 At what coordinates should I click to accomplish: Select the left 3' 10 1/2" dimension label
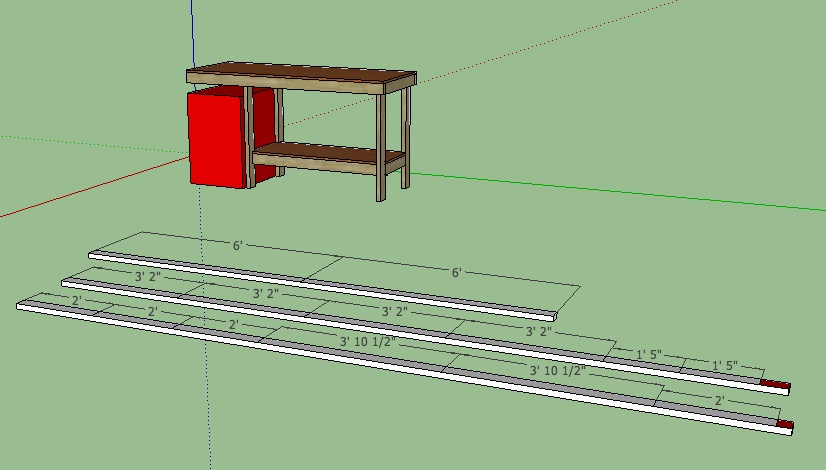point(368,341)
